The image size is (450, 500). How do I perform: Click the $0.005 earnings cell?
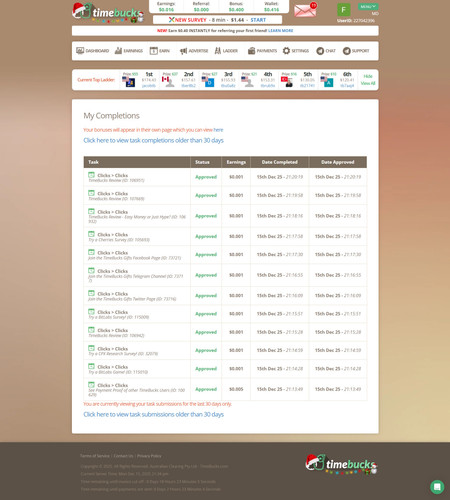[236, 389]
